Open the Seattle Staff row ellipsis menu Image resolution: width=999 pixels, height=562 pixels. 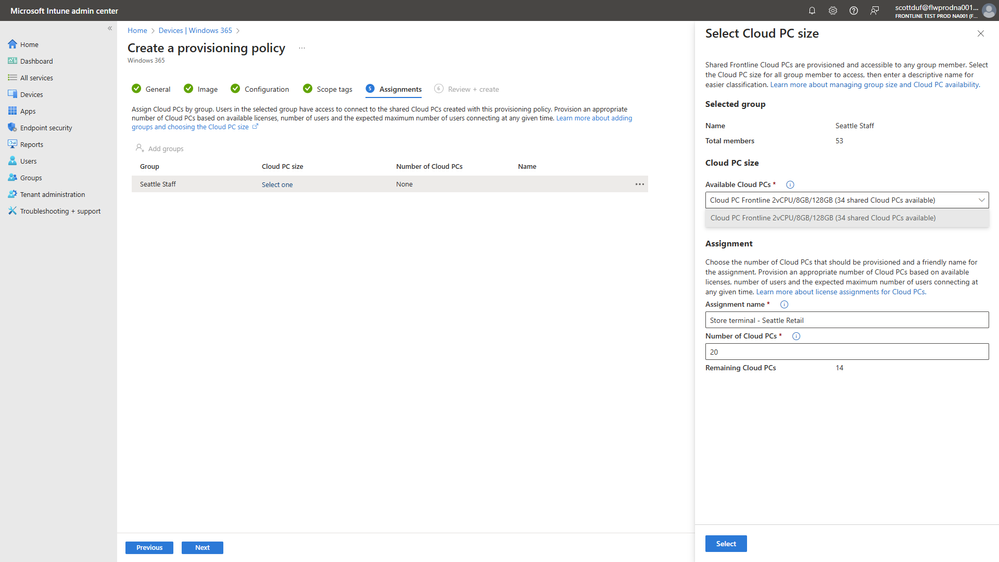pyautogui.click(x=638, y=184)
